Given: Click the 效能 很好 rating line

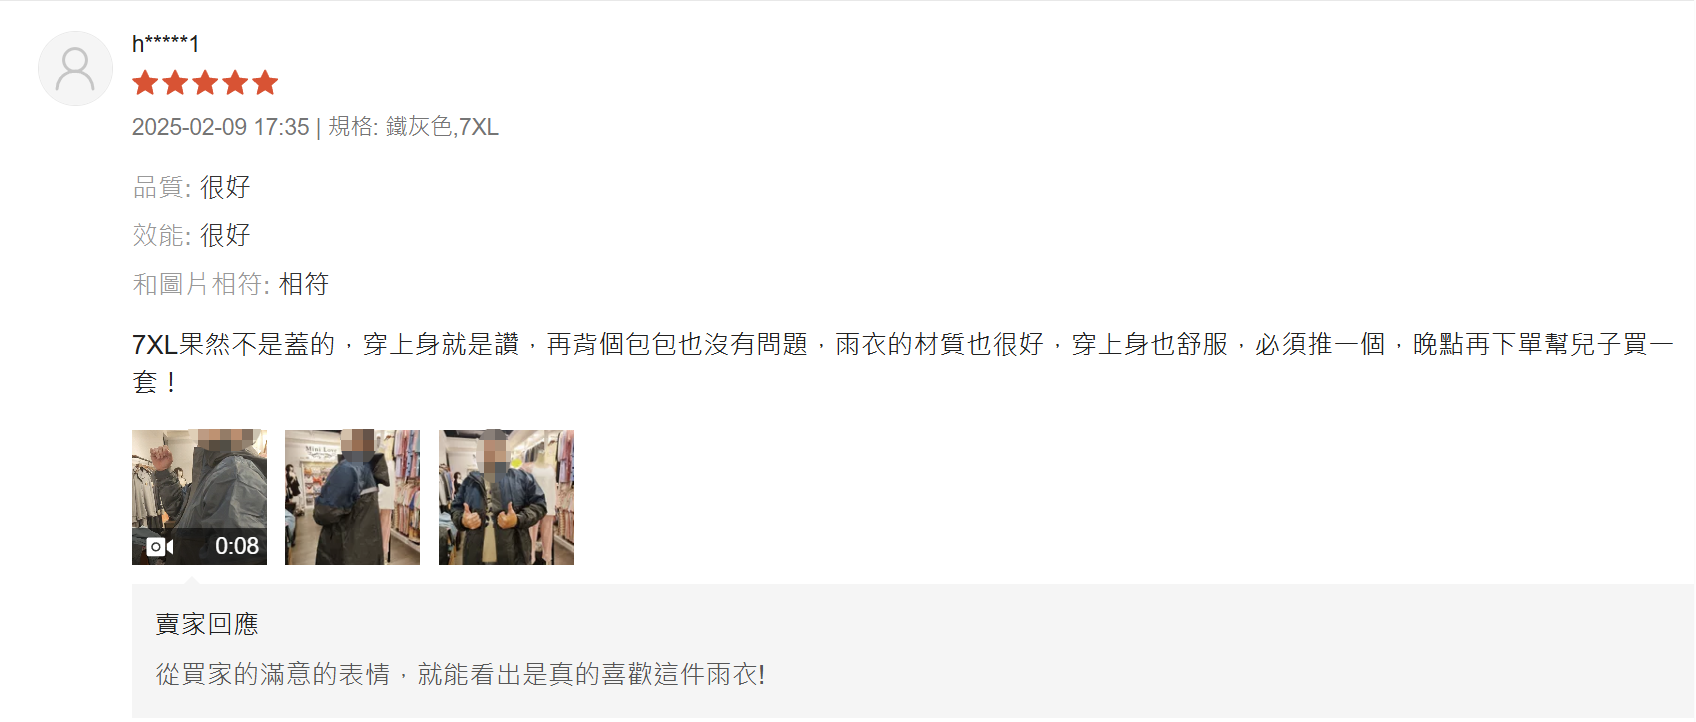Looking at the screenshot, I should coord(191,235).
